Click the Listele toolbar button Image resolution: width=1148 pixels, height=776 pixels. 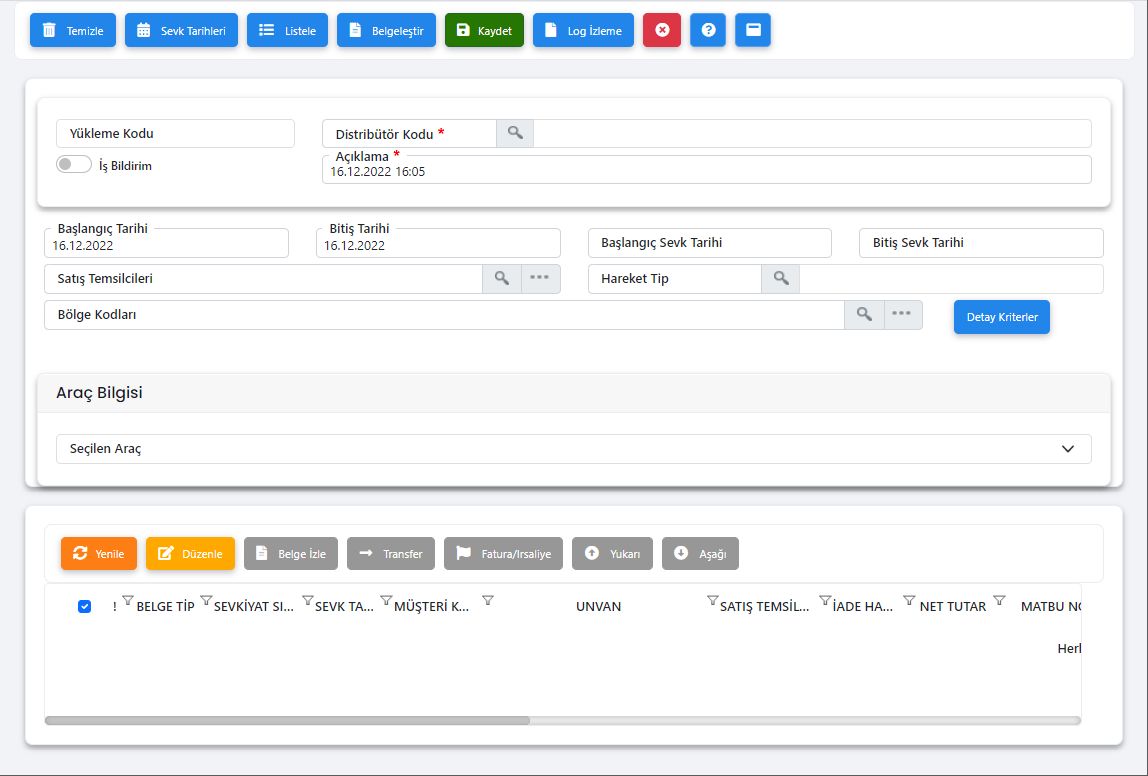point(287,31)
